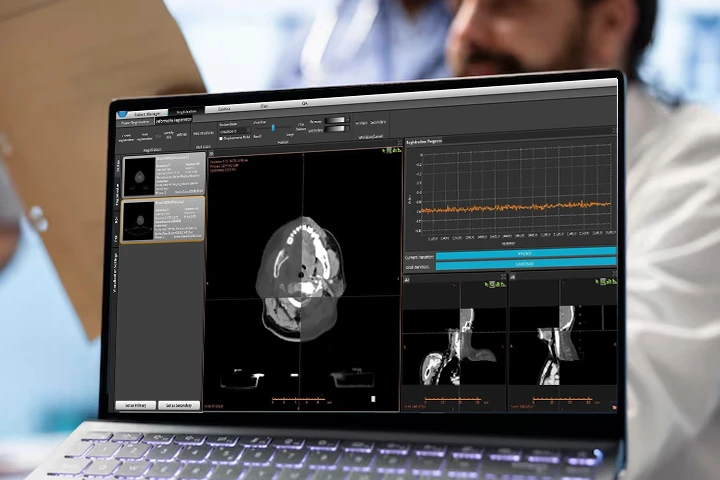Click the Set as Primary button
Screen dimensions: 720x480
[135, 406]
